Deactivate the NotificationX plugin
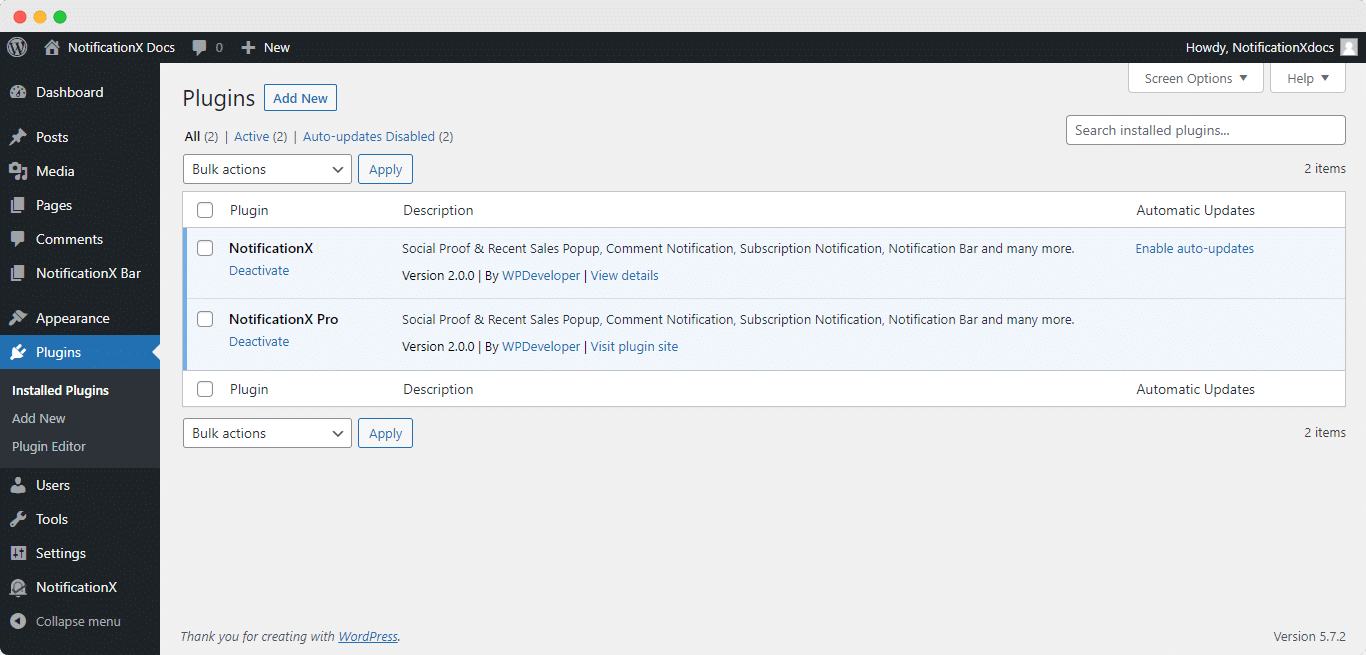The image size is (1366, 655). (259, 270)
